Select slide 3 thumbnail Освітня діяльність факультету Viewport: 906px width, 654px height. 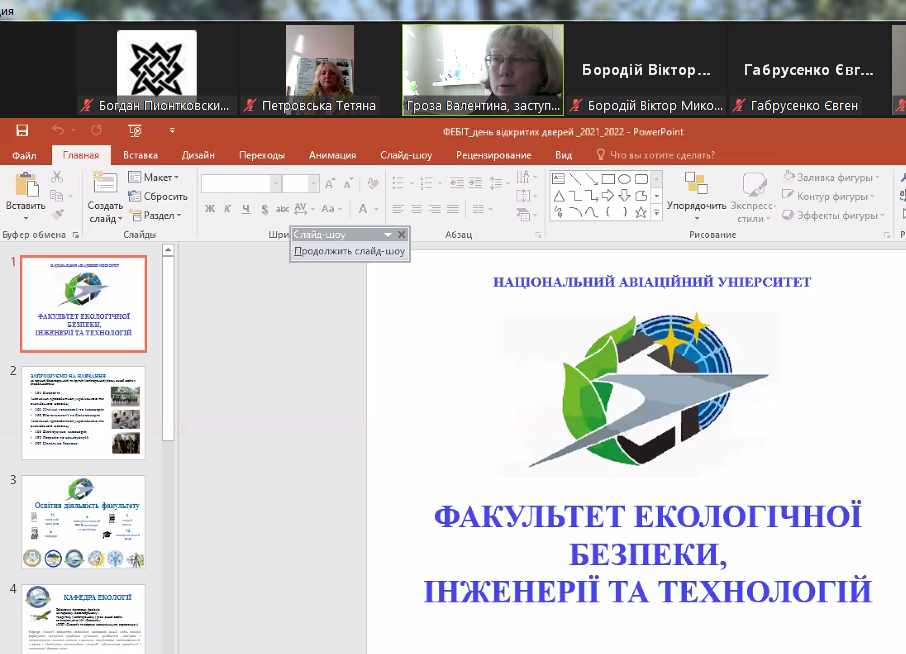coord(83,521)
